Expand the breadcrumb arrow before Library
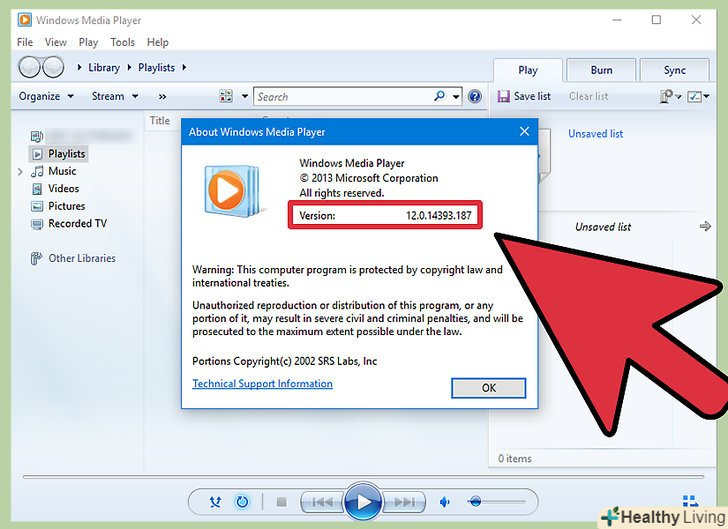Screen dimensions: 728x529 click(79, 67)
